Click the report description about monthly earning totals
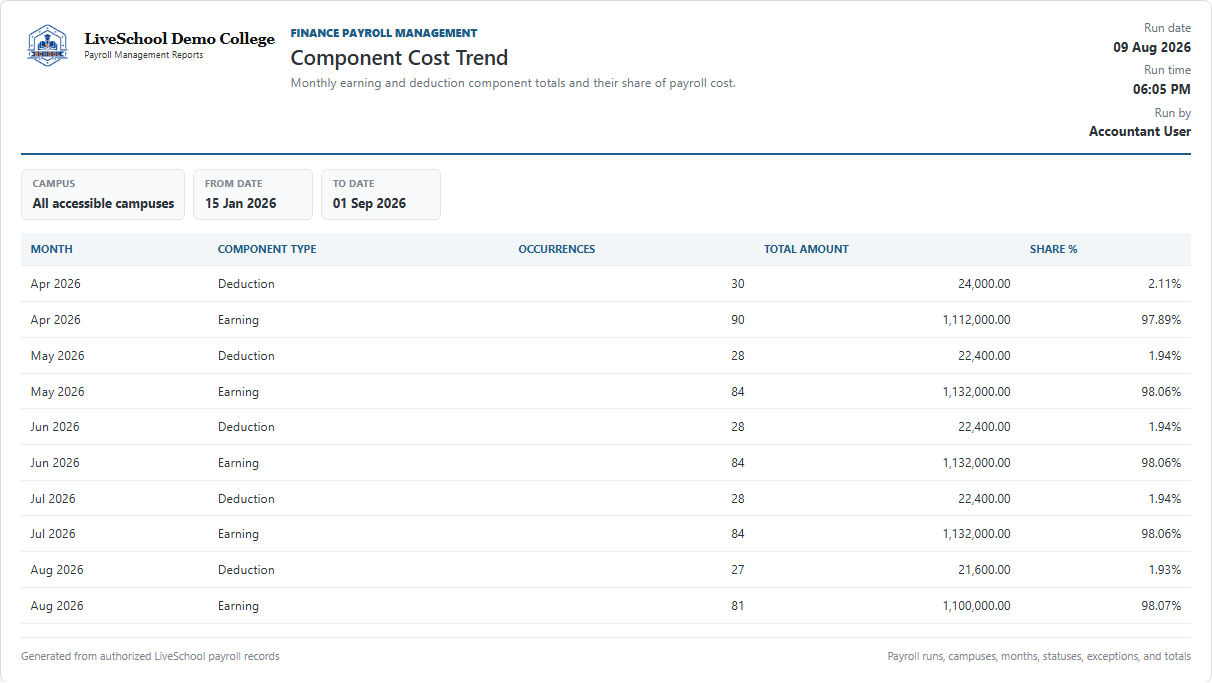 513,83
